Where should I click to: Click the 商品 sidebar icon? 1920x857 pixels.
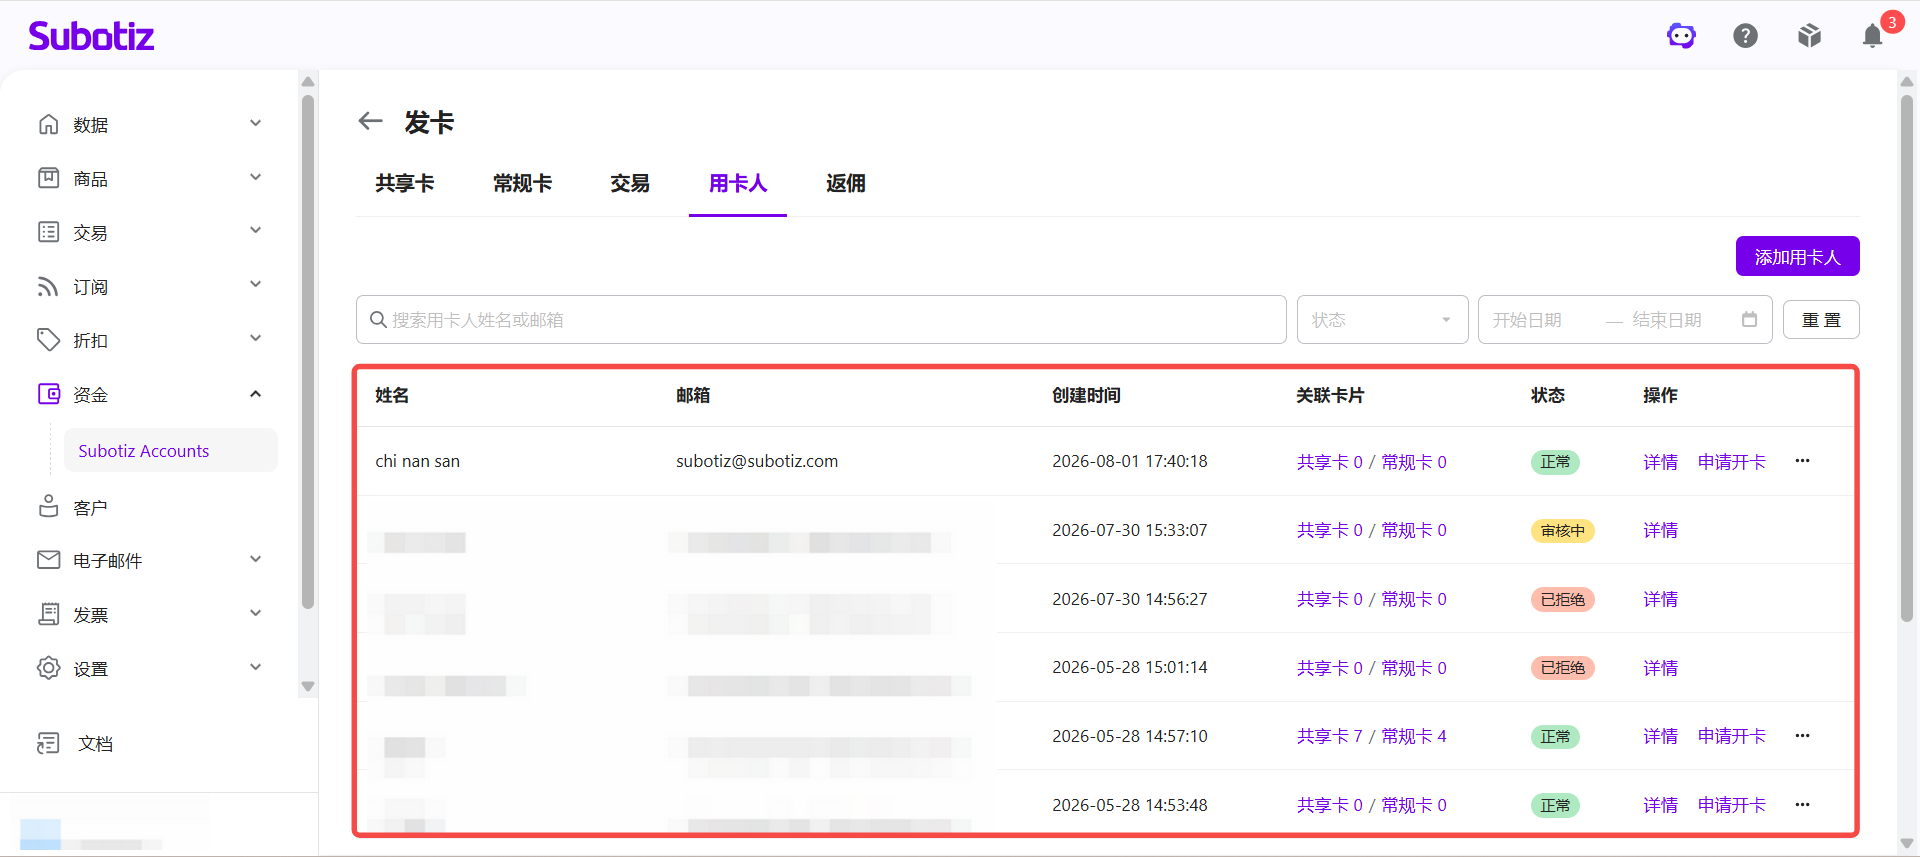click(48, 178)
